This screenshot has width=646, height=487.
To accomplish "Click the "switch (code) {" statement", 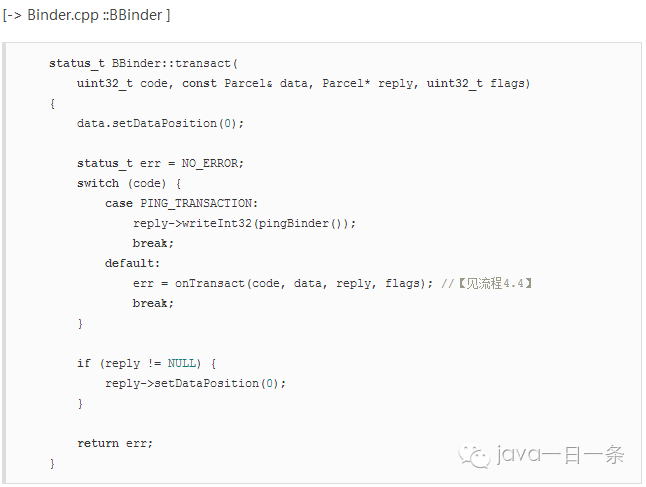I will [129, 183].
